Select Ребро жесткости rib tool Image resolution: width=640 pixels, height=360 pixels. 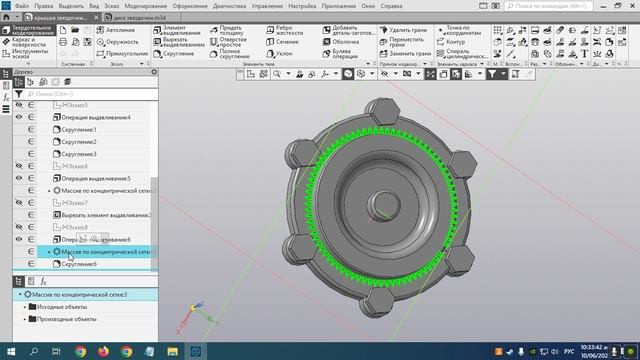tap(284, 30)
